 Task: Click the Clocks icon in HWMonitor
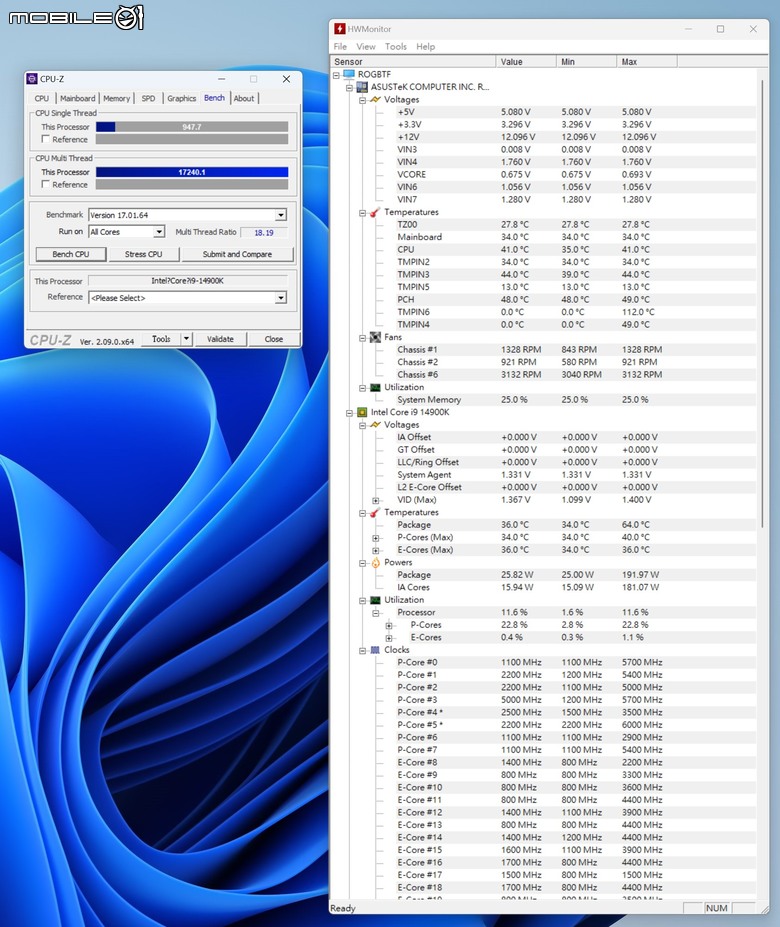coord(375,650)
